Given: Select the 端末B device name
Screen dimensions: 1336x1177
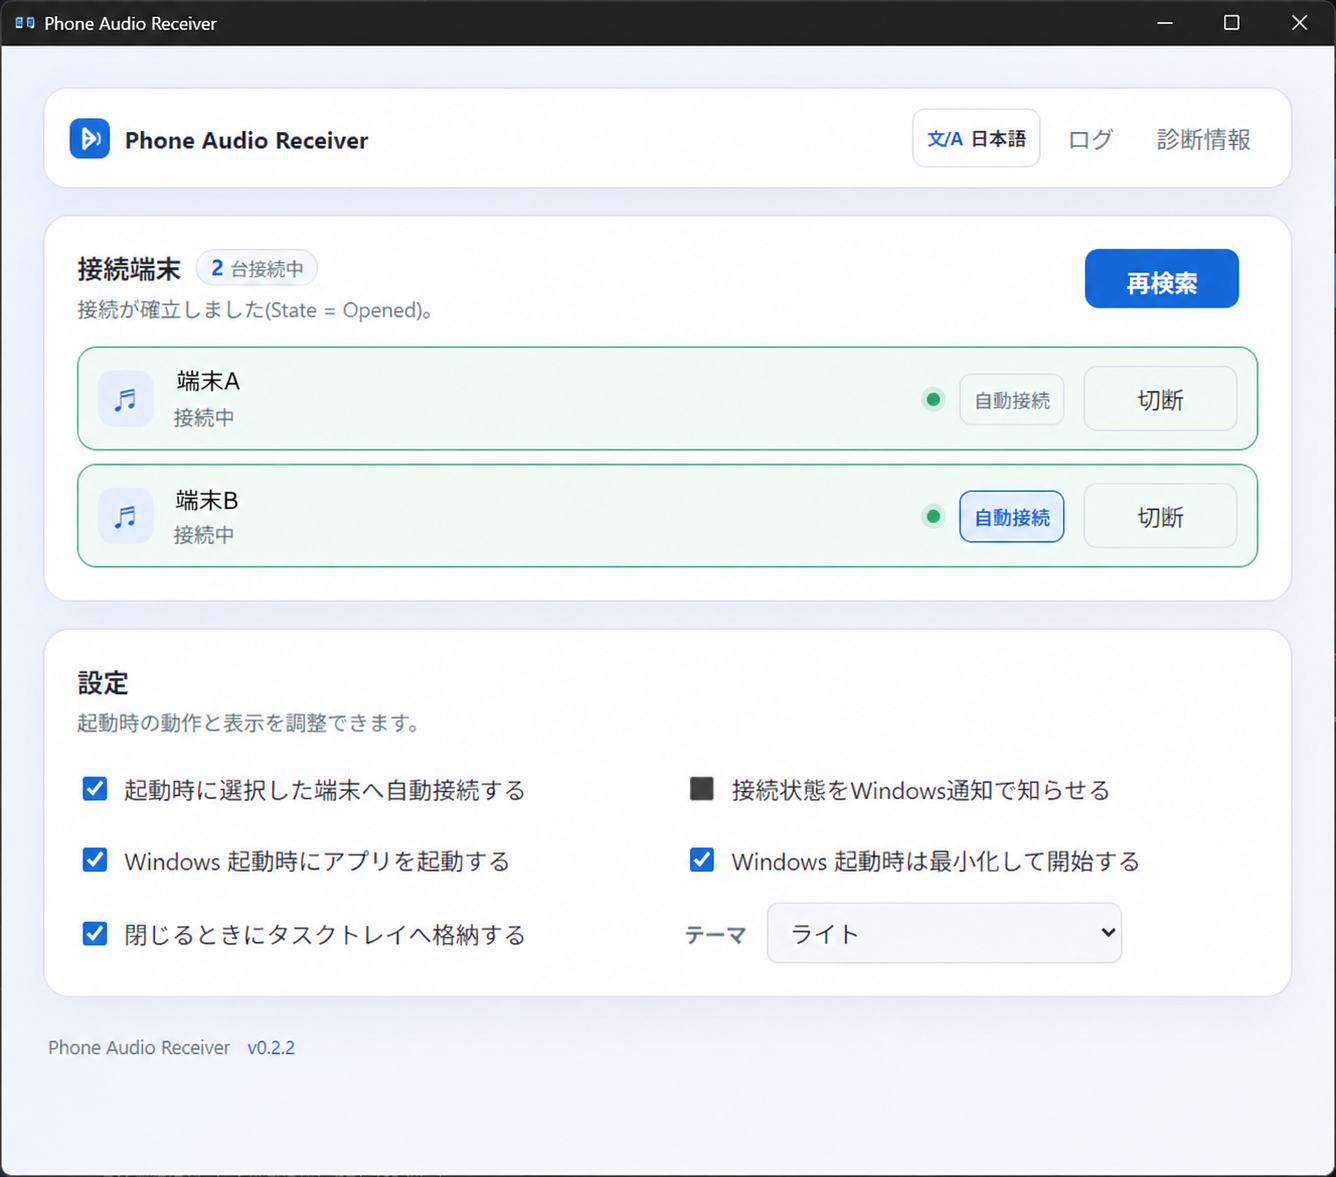Looking at the screenshot, I should 207,500.
